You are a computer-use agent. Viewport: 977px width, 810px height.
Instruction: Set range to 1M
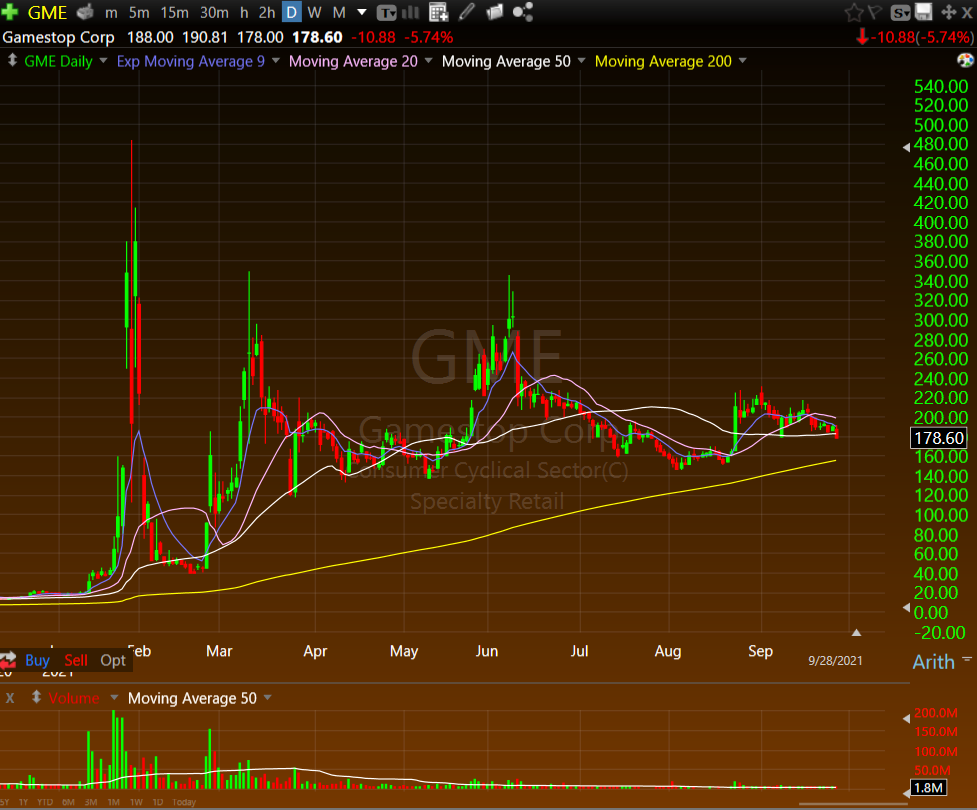coord(113,802)
